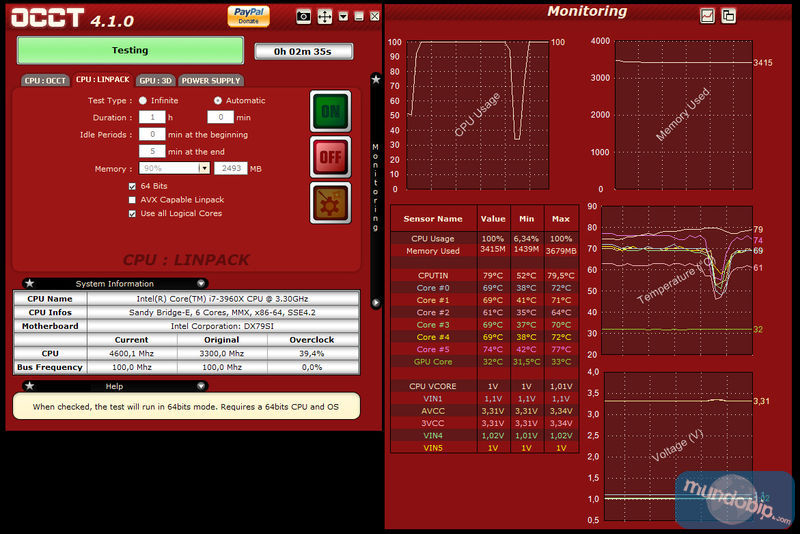The height and width of the screenshot is (534, 800).
Task: Open the GPU : 3D tab
Action: pyautogui.click(x=156, y=81)
